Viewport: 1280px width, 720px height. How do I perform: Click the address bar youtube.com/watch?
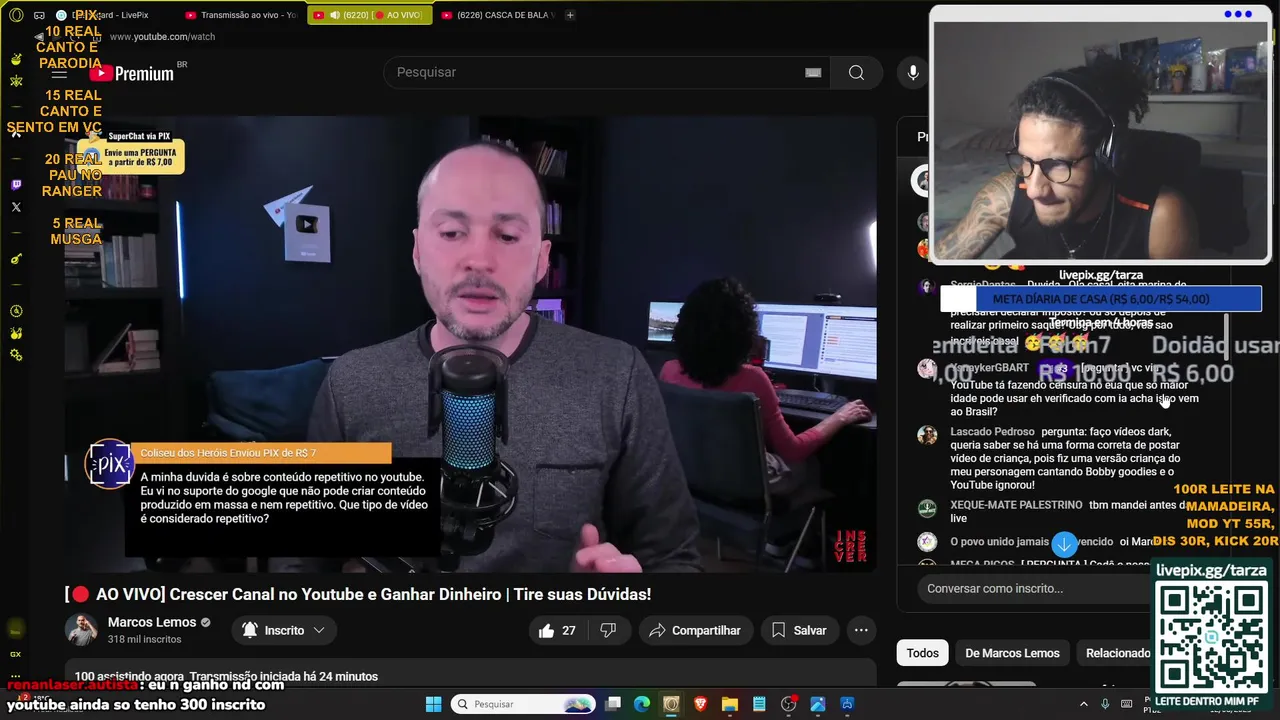coord(162,37)
